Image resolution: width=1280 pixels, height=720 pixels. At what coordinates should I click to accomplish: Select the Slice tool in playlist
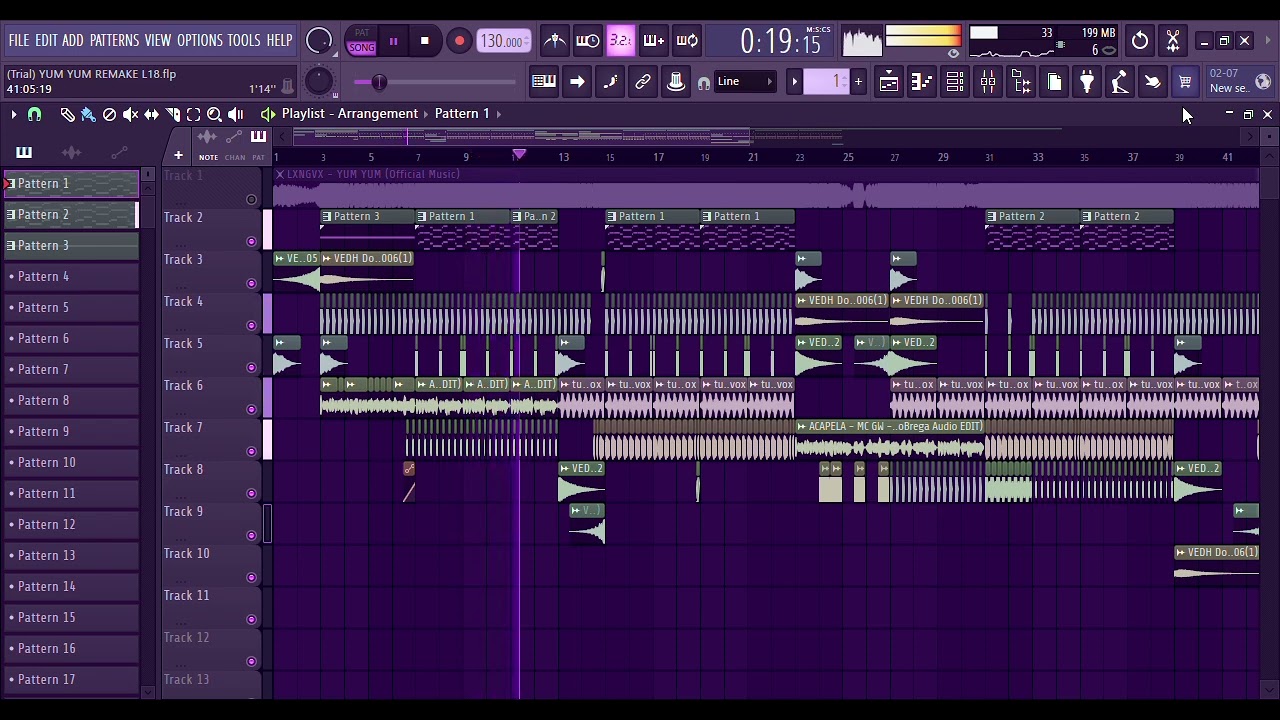click(172, 115)
